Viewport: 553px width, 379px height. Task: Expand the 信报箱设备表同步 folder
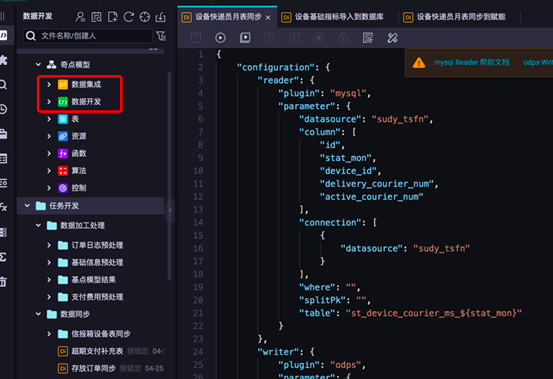coord(49,334)
